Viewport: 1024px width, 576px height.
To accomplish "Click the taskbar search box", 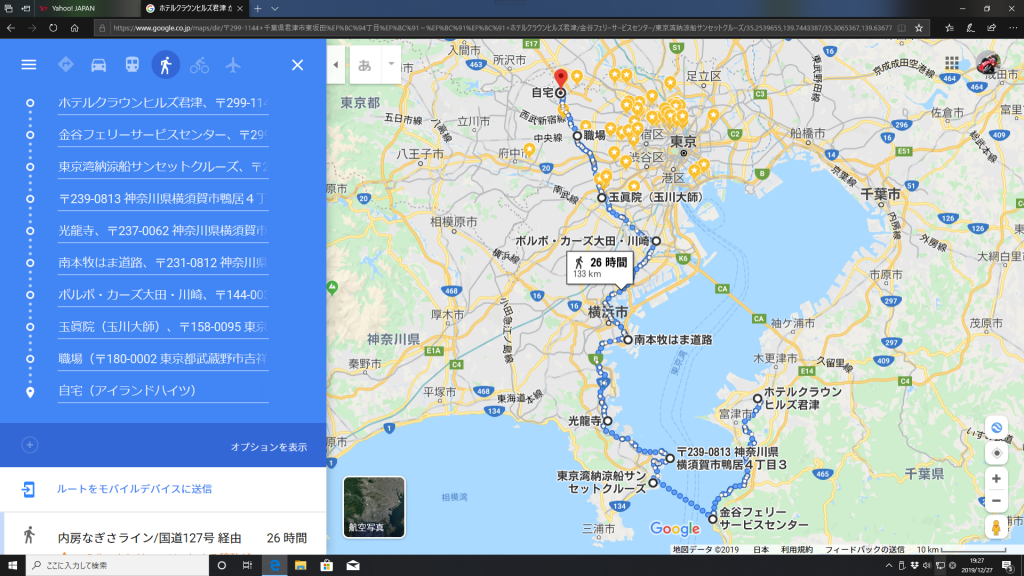I will [x=118, y=566].
